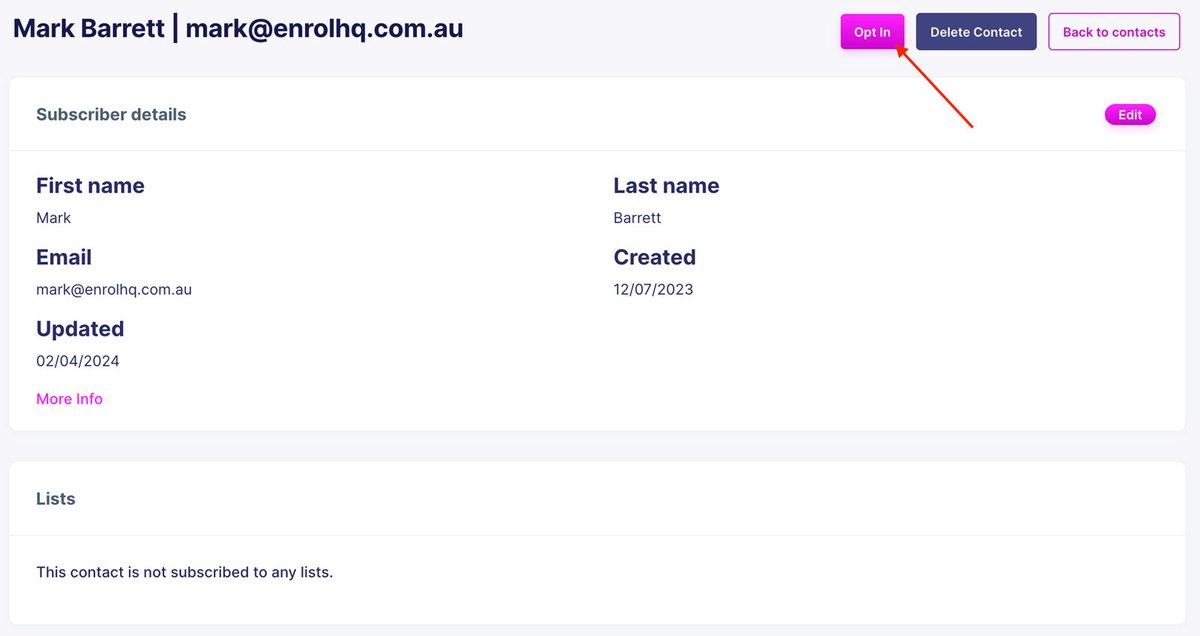Screen dimensions: 1200x636
Task: Click the Opt In button
Action: click(x=872, y=32)
